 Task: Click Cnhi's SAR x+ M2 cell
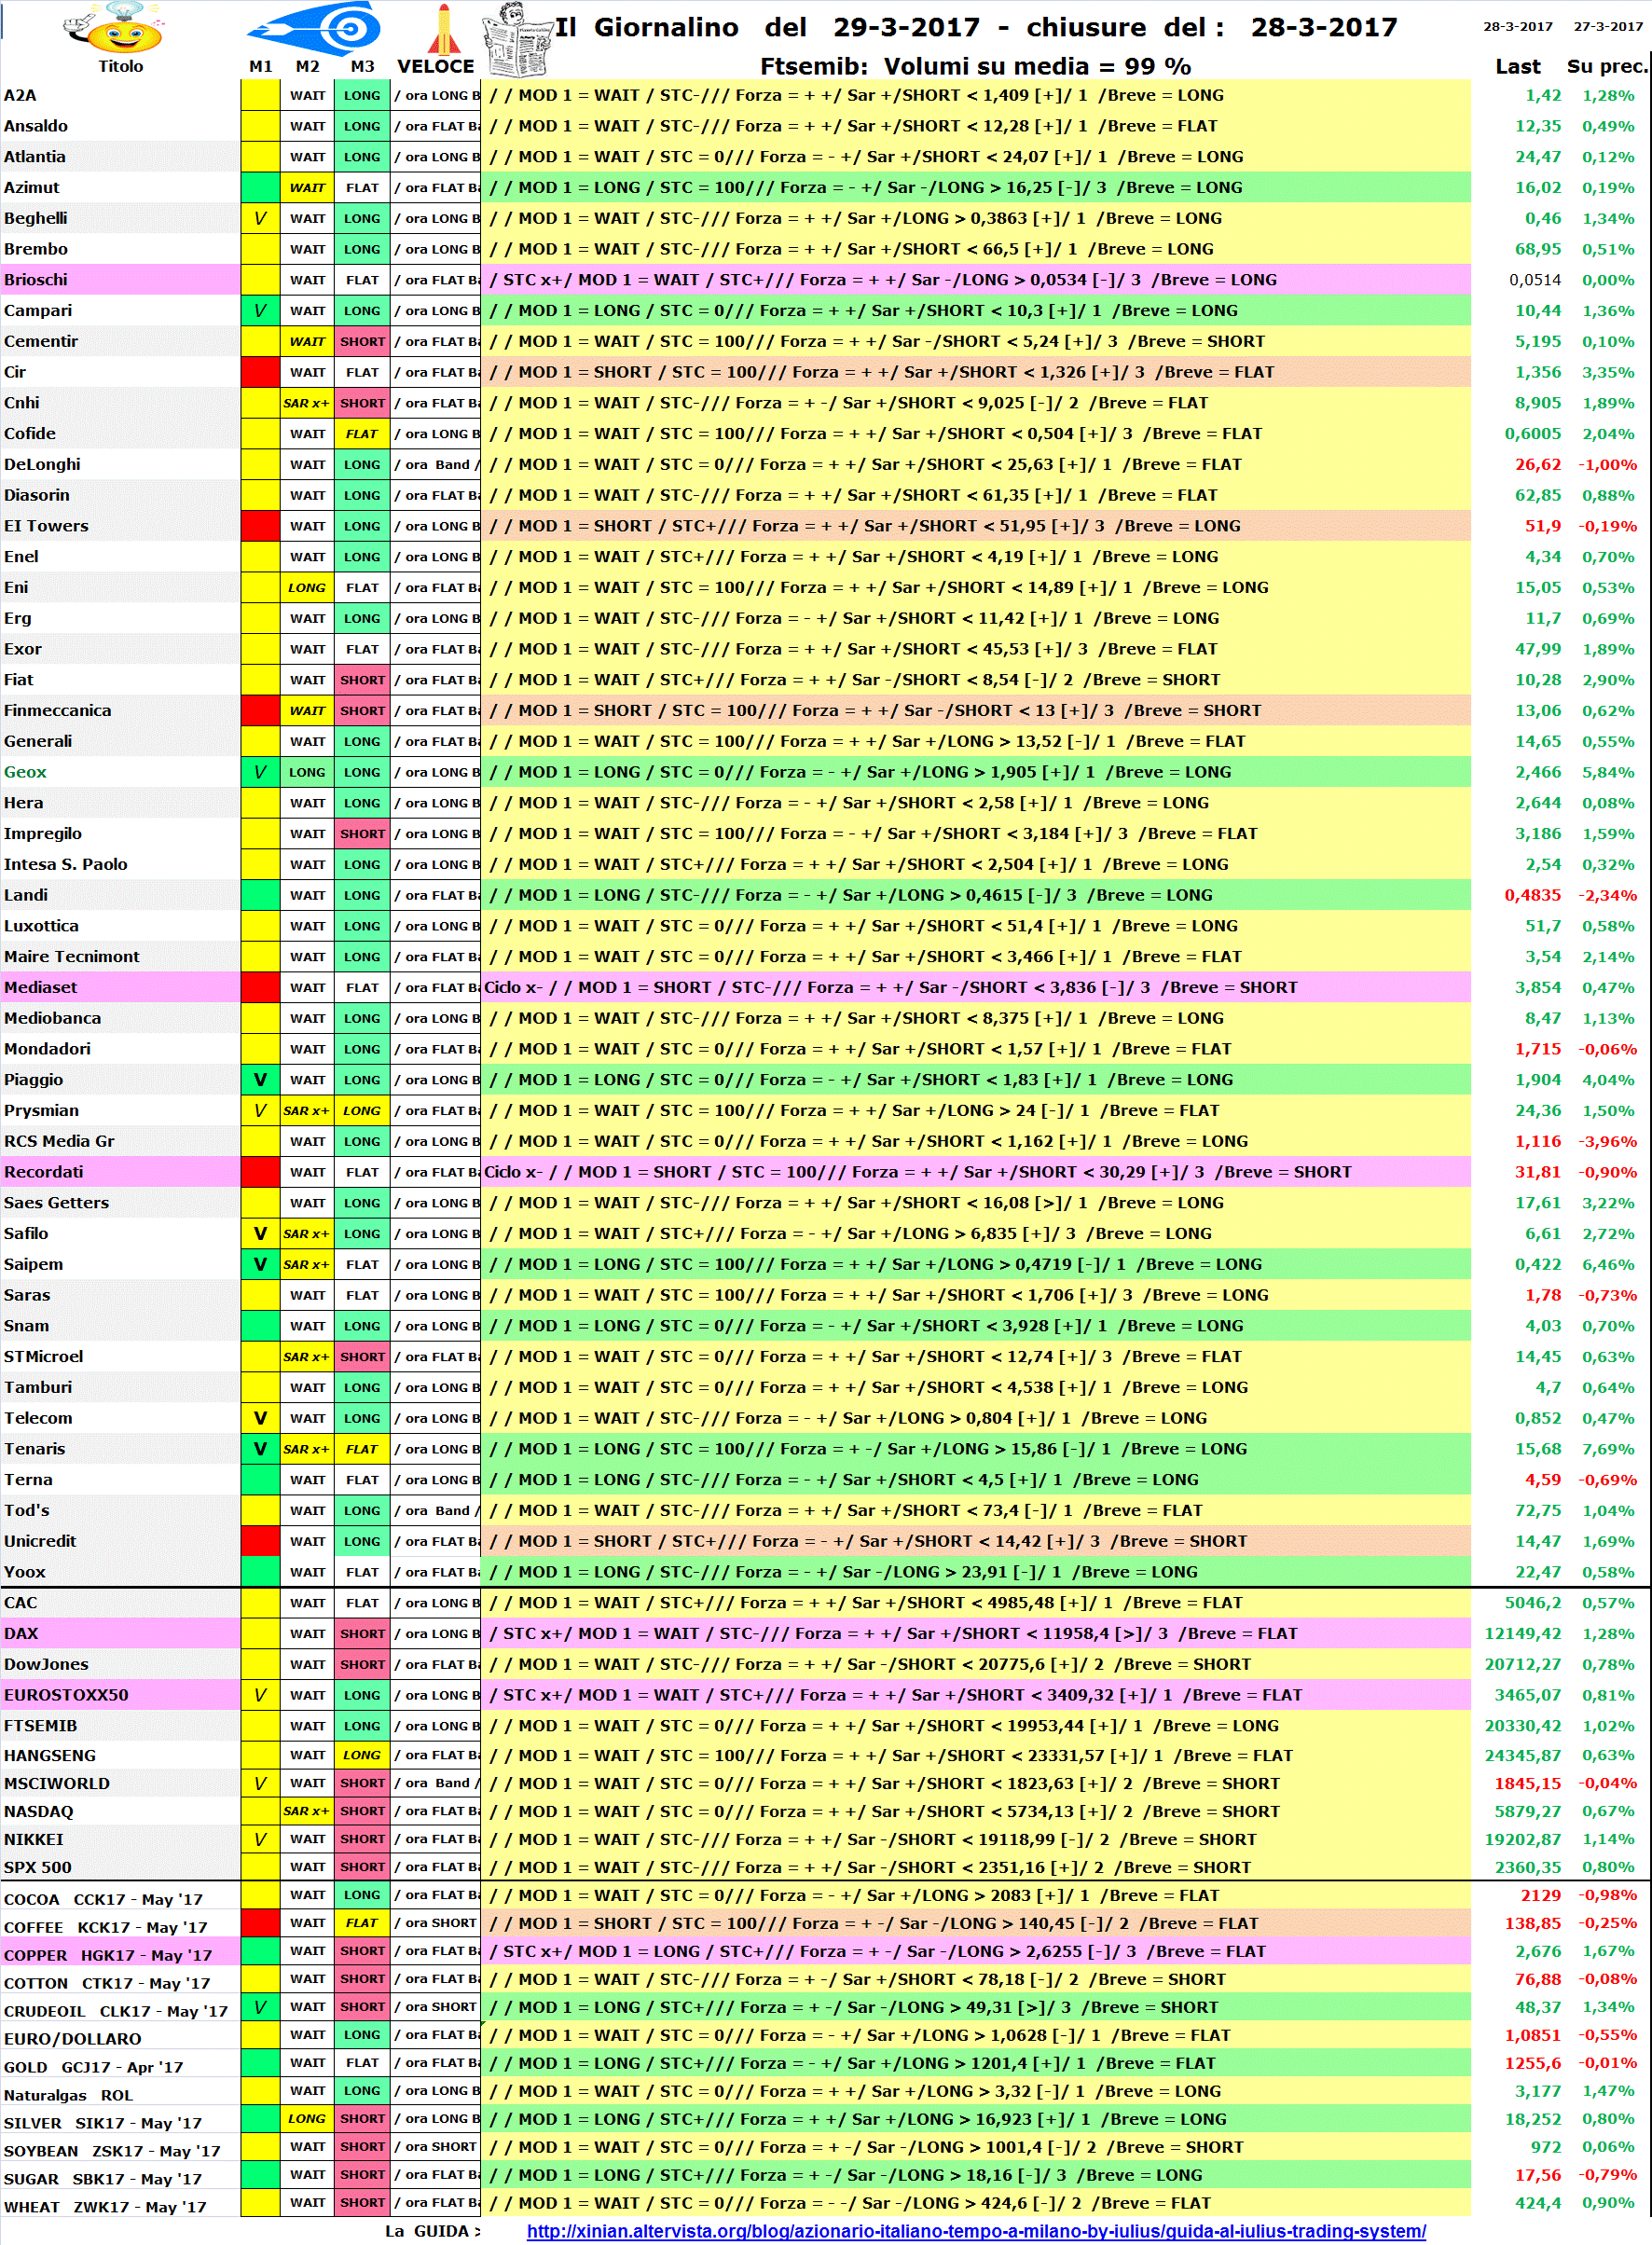[306, 403]
